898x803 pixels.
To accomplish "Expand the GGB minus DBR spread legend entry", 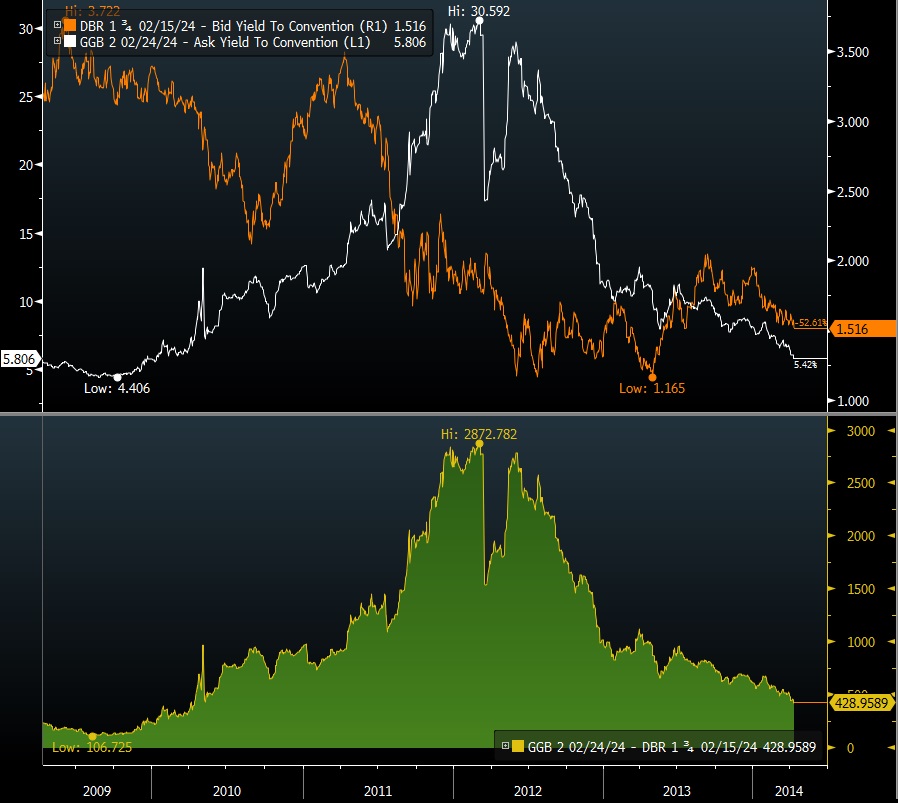I will (505, 746).
